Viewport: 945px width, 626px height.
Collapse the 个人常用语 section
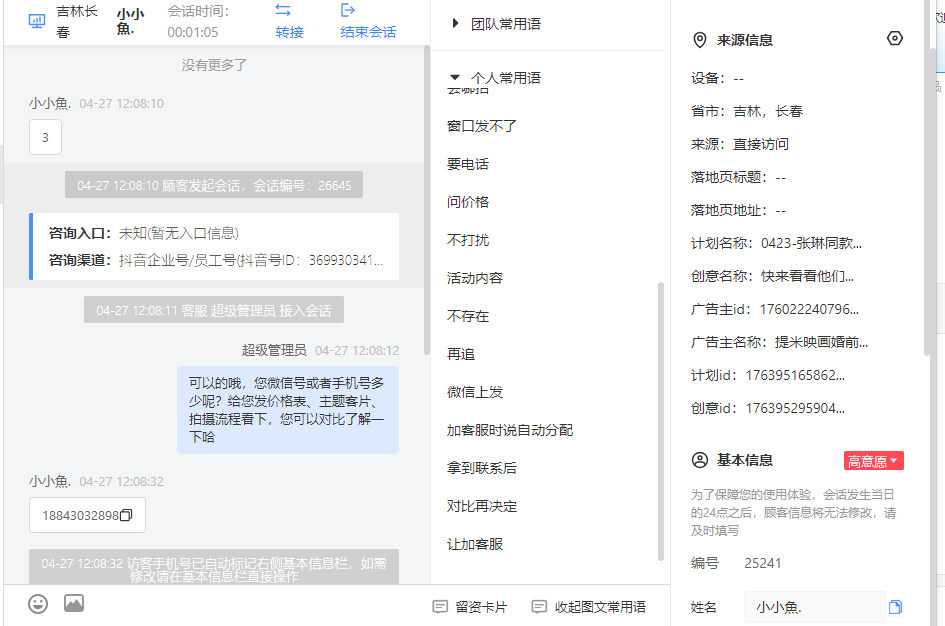pyautogui.click(x=455, y=78)
